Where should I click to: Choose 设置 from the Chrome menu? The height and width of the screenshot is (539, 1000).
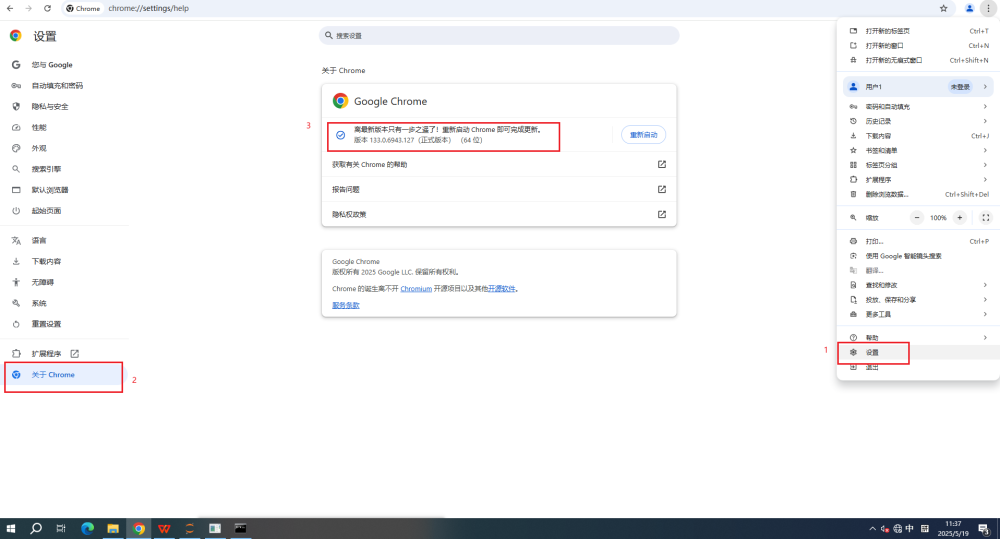pos(918,352)
